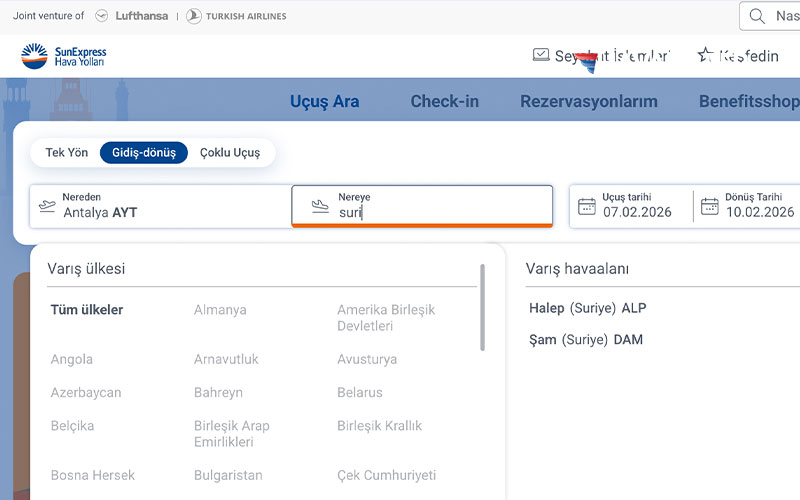Click the landing plane icon in Nereye

coord(320,206)
